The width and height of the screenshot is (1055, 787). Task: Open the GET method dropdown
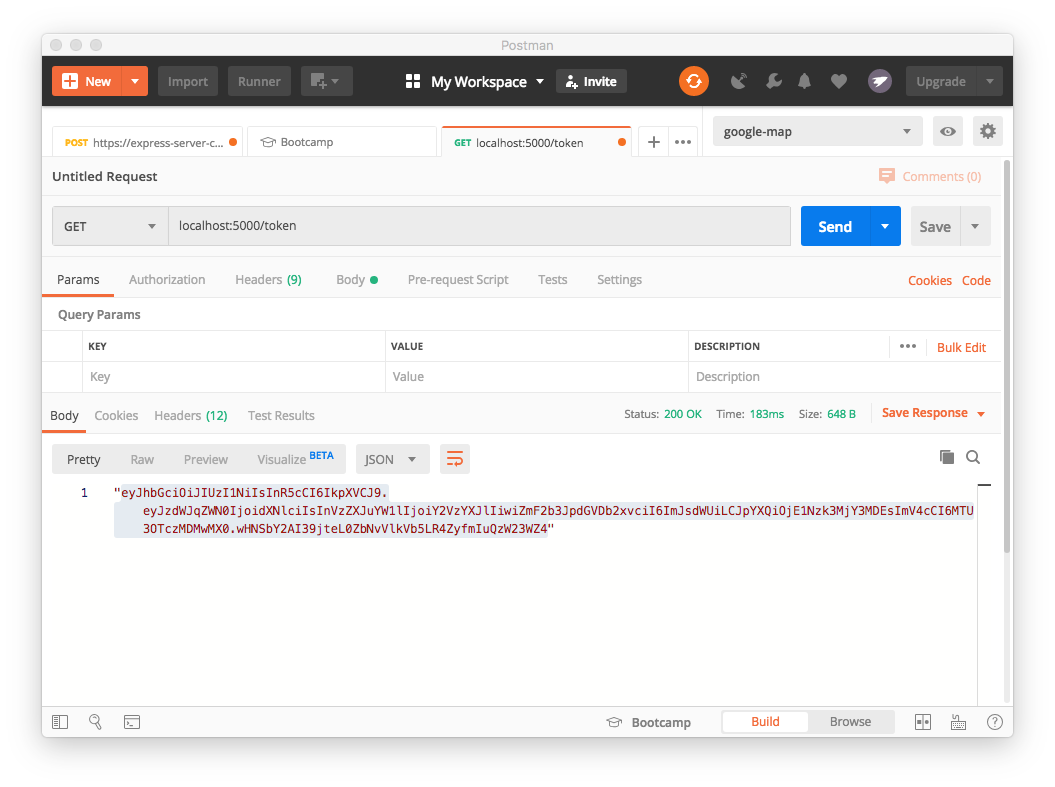pos(109,225)
